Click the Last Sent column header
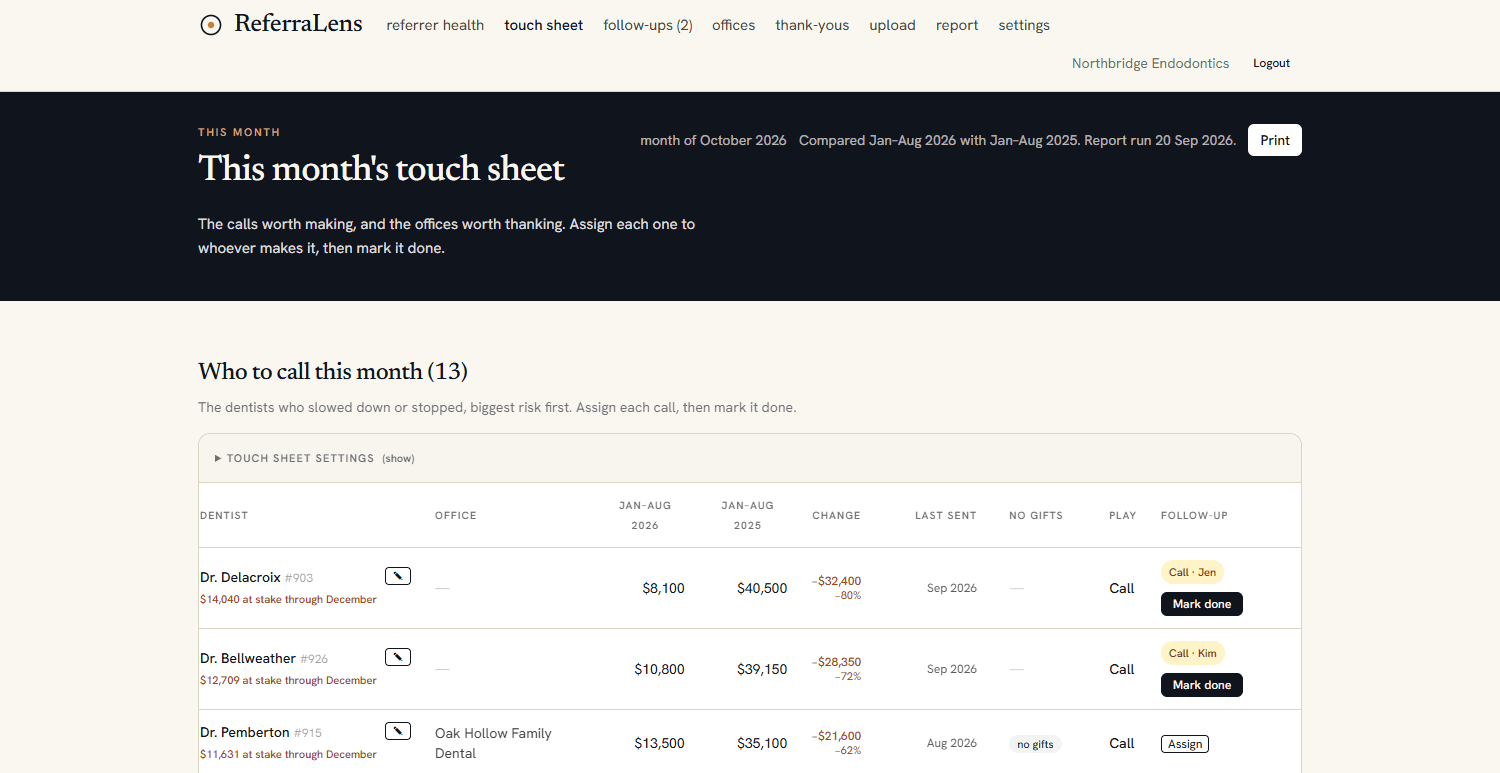 (x=946, y=515)
